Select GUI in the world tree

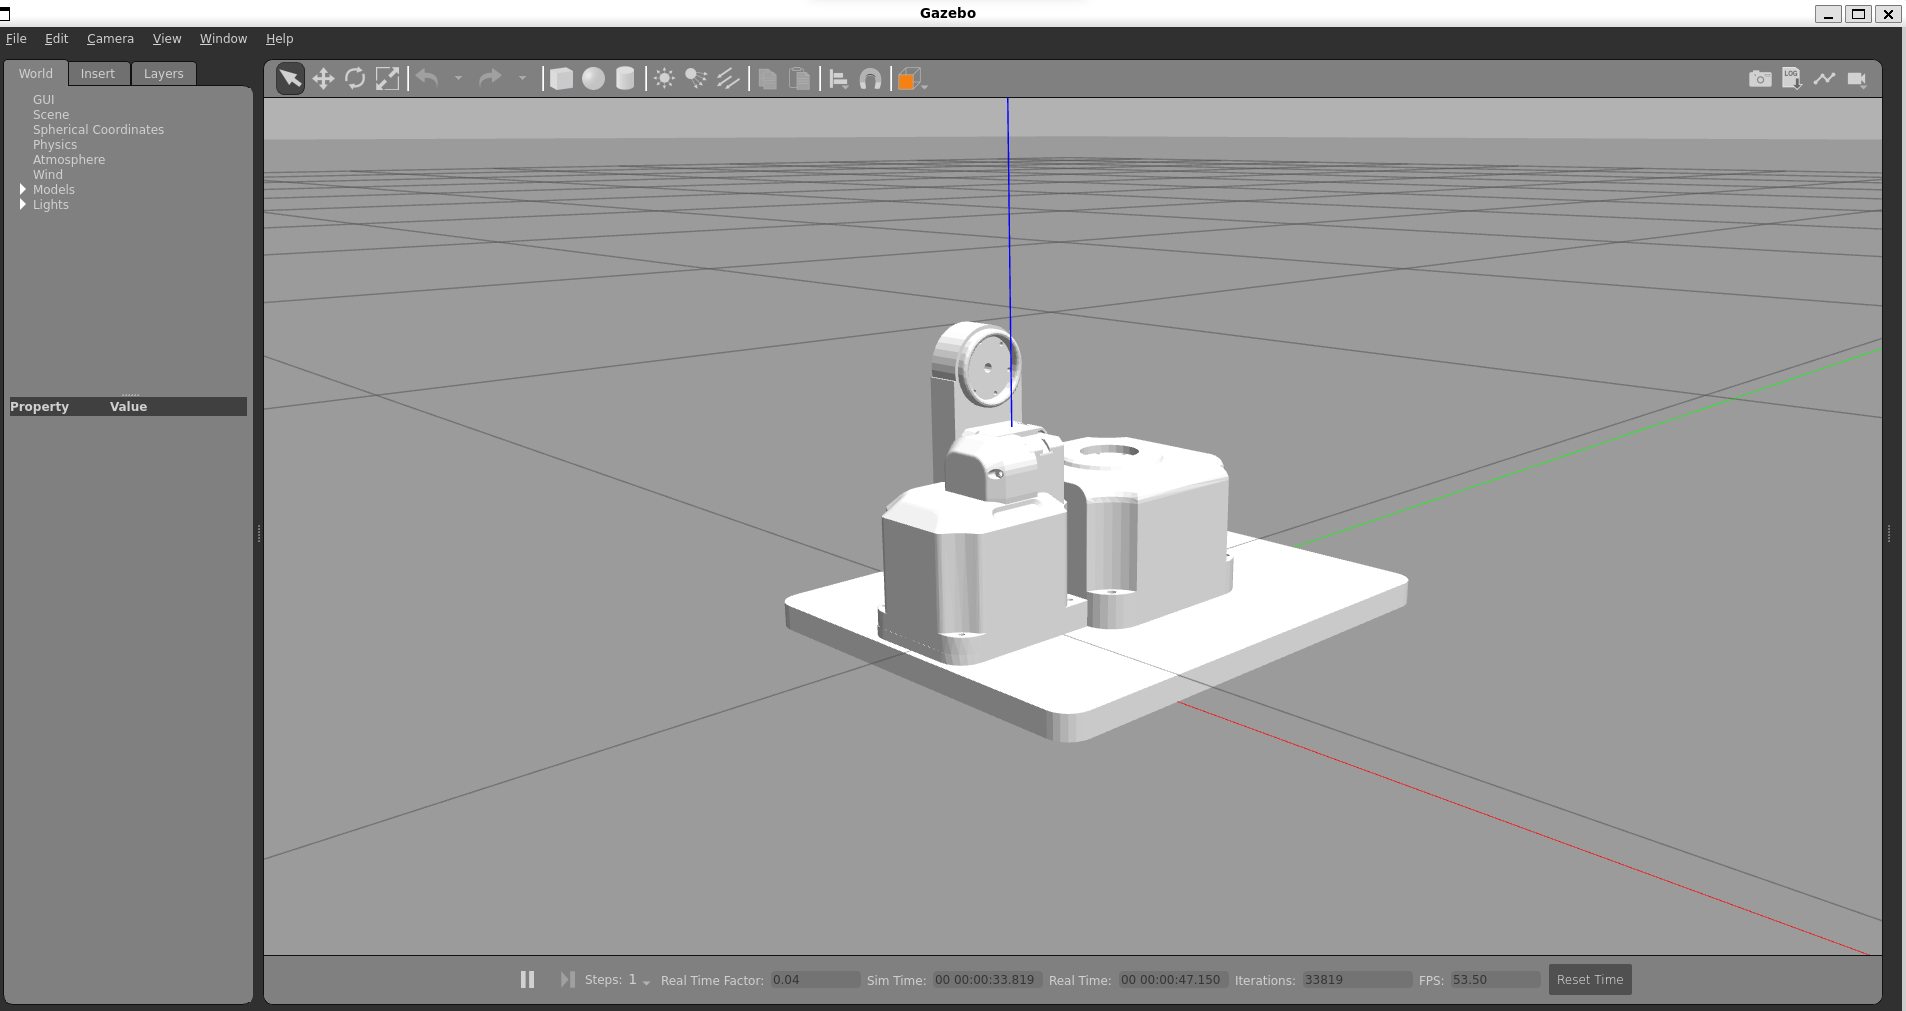[44, 100]
